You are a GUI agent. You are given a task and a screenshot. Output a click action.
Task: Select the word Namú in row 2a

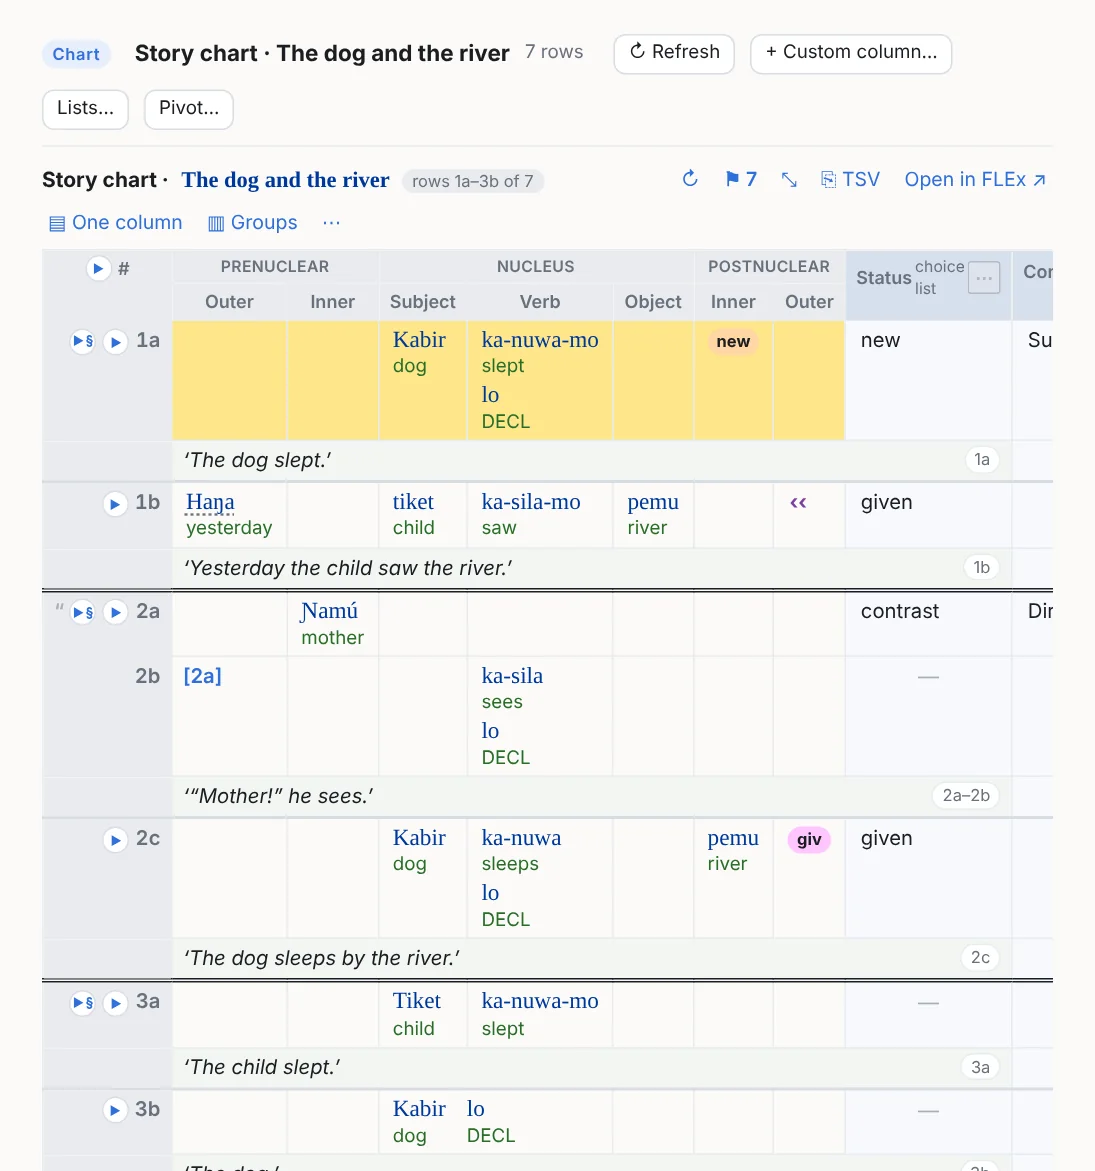coord(329,611)
